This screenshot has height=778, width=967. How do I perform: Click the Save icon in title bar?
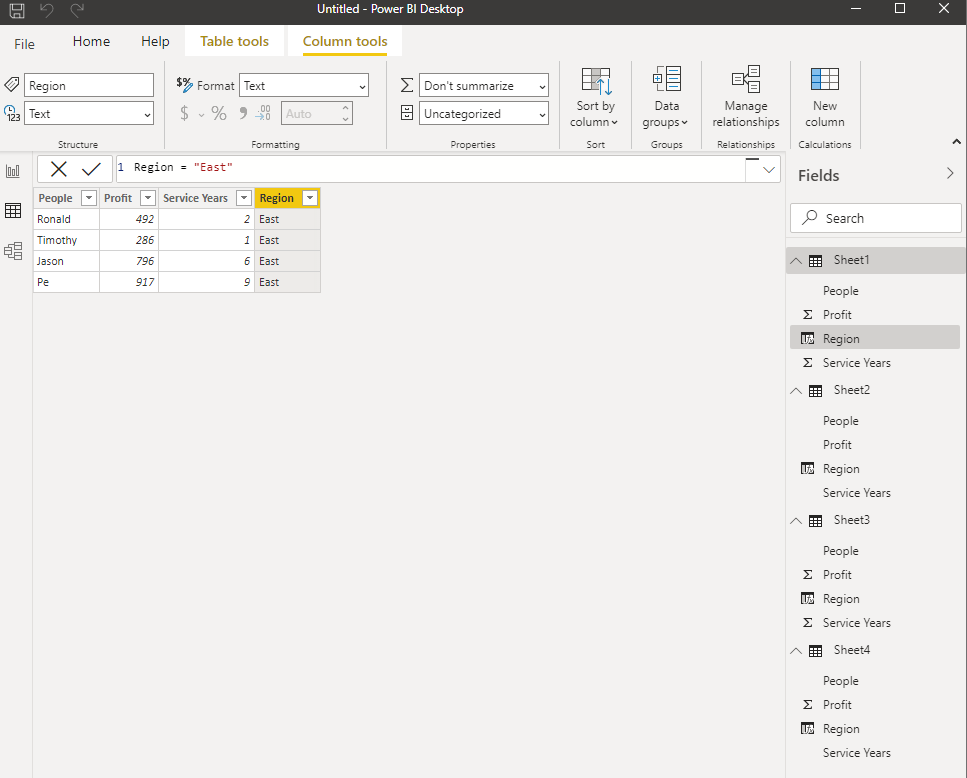[17, 10]
